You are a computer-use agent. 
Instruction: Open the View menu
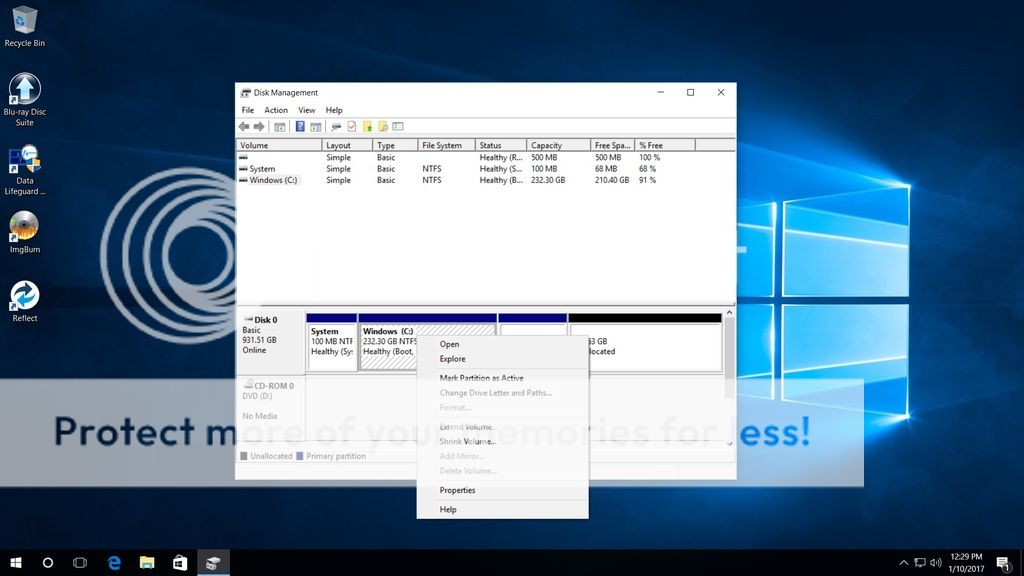pos(306,110)
